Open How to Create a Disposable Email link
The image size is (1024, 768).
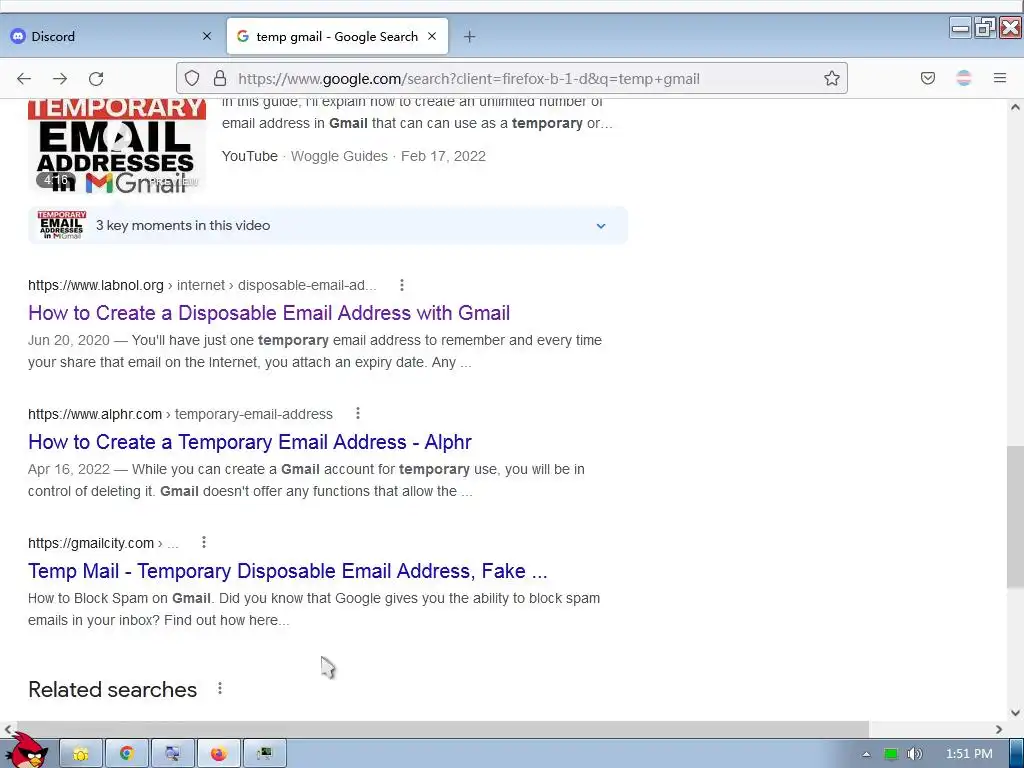click(x=269, y=313)
